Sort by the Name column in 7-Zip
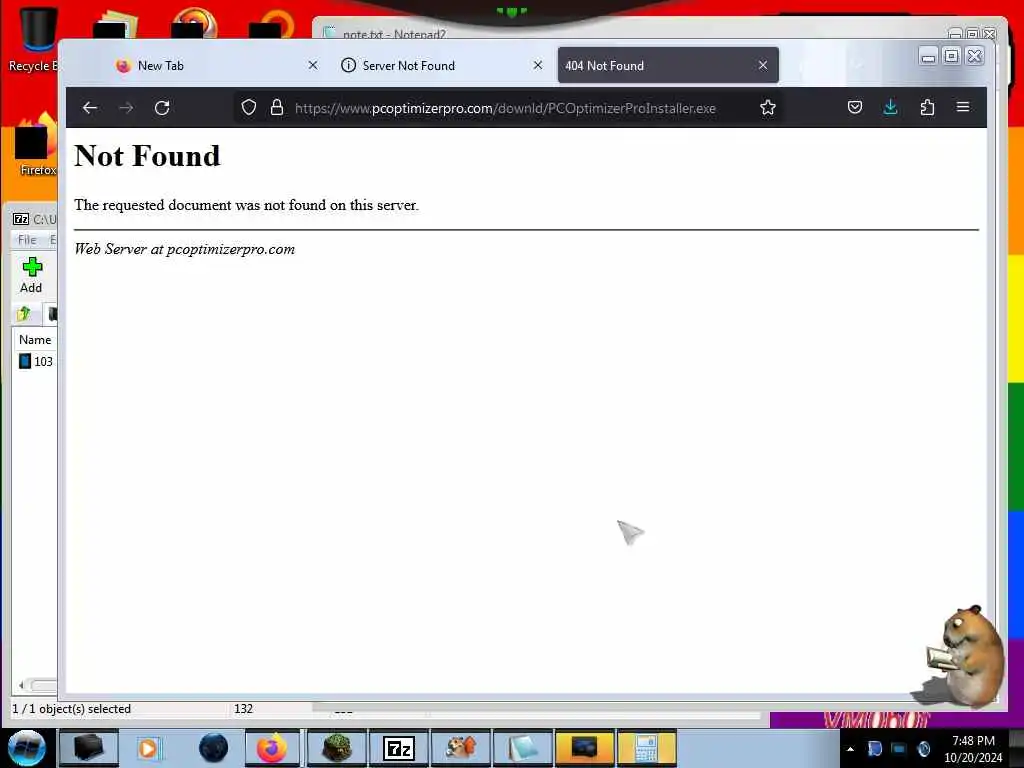Image resolution: width=1024 pixels, height=768 pixels. click(x=35, y=340)
